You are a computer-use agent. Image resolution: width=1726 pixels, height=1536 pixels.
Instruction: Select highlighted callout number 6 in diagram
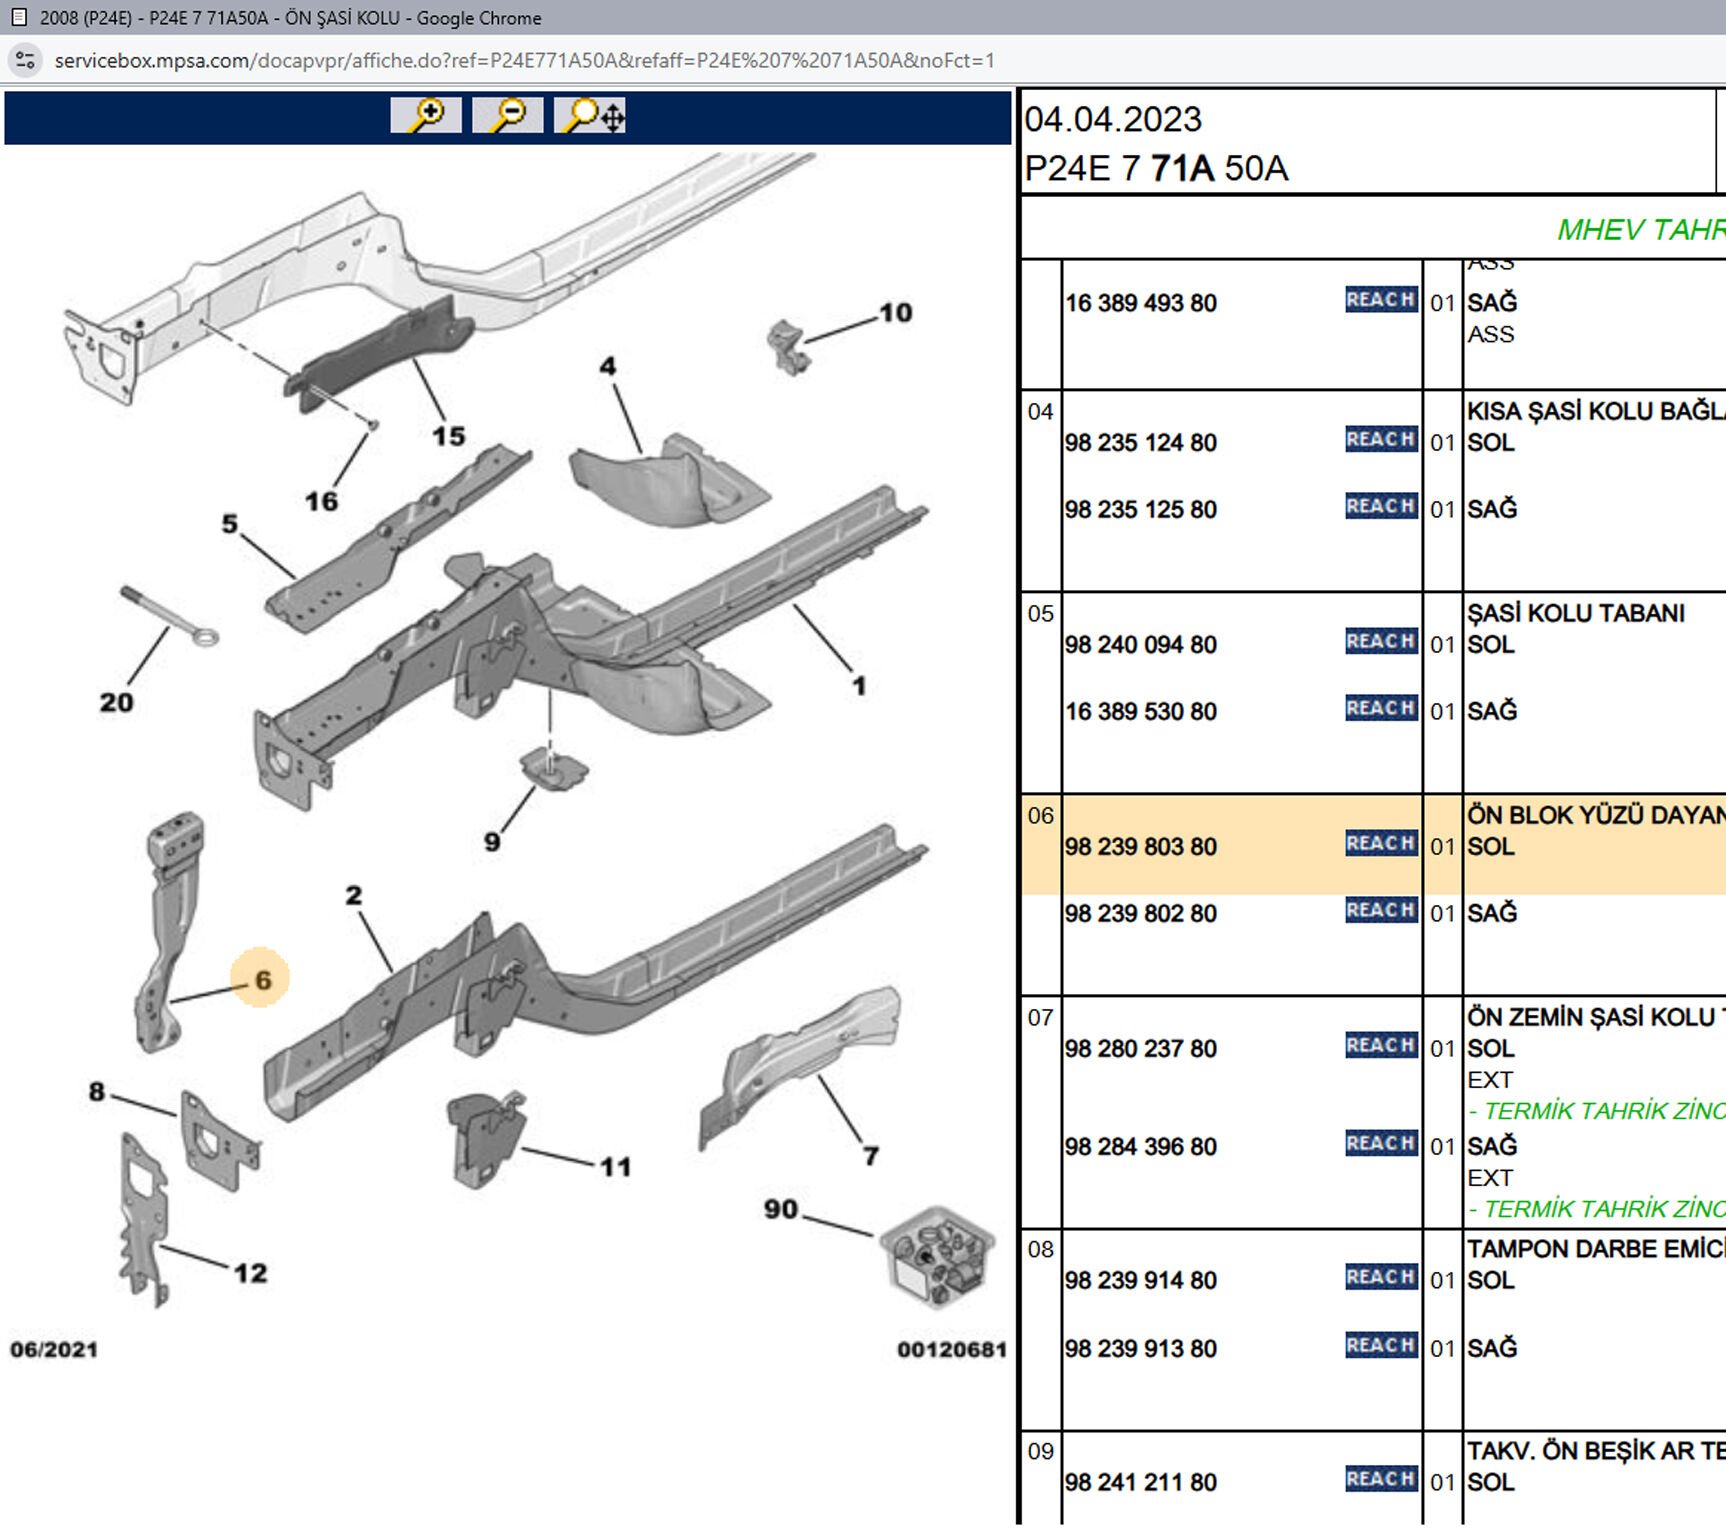tap(262, 980)
